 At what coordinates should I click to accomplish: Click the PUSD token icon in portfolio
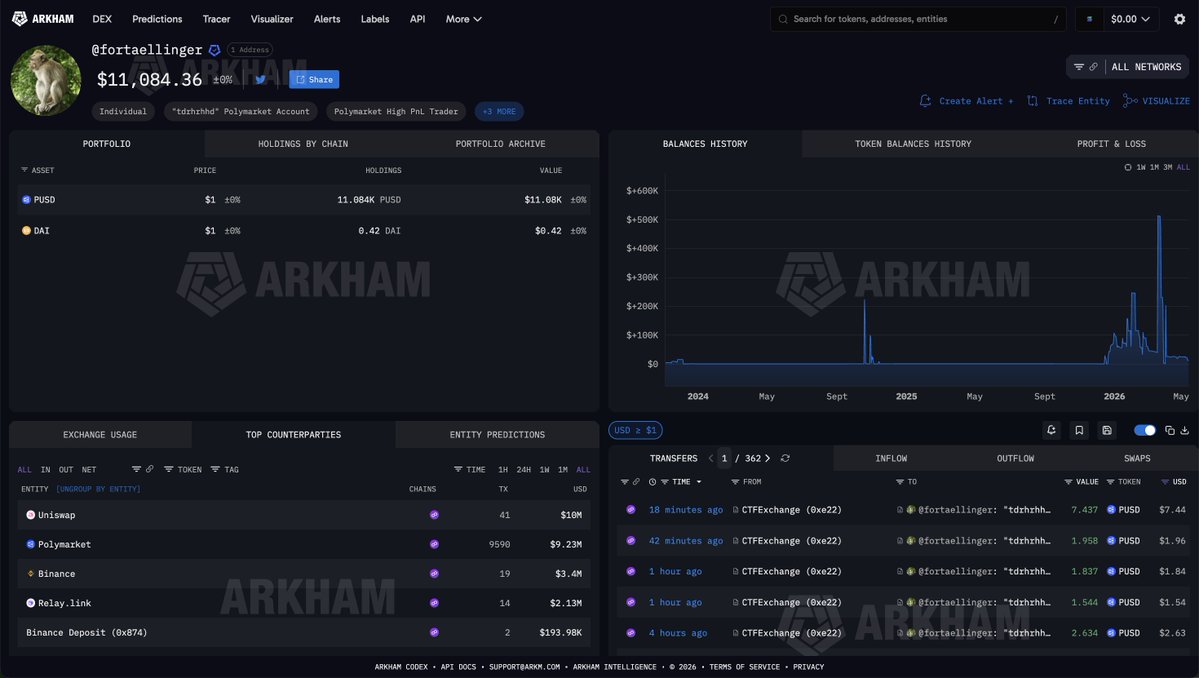coord(26,200)
